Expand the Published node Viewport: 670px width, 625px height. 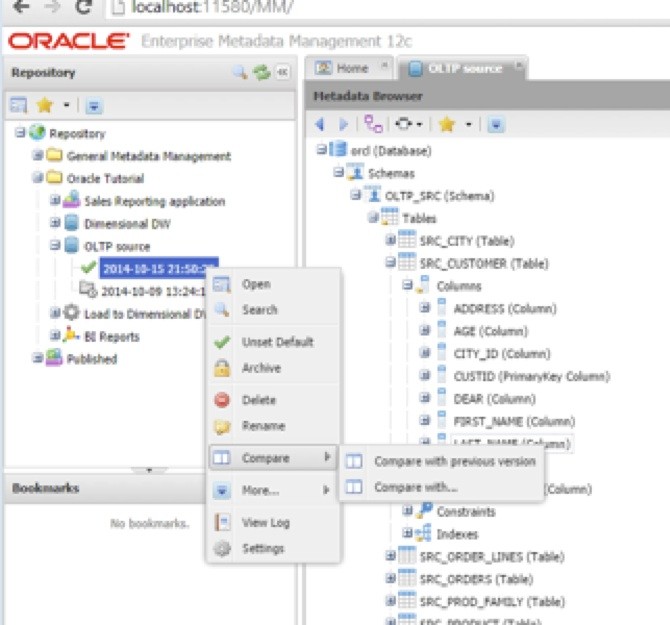coord(38,358)
